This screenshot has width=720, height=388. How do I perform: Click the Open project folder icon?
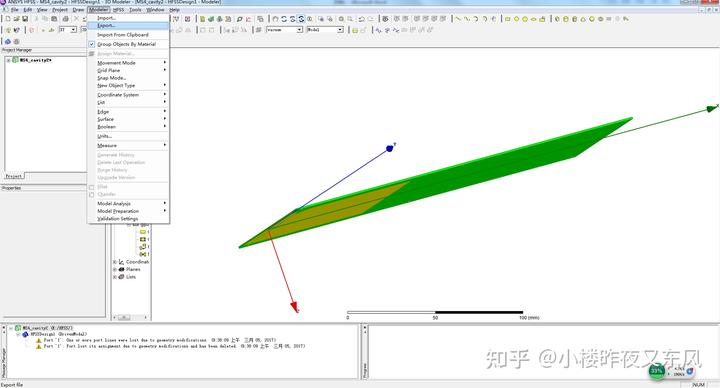pos(17,19)
